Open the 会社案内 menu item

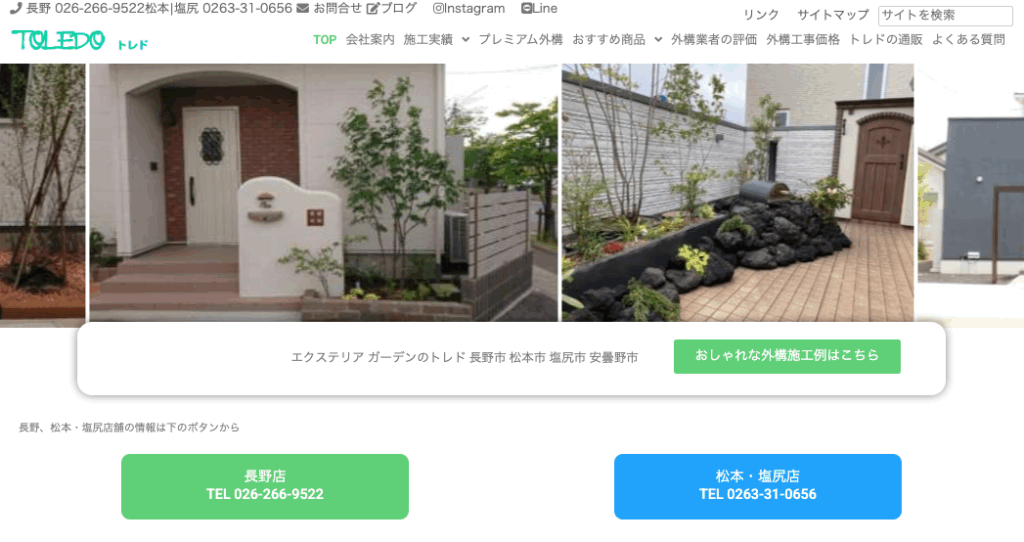pos(370,40)
